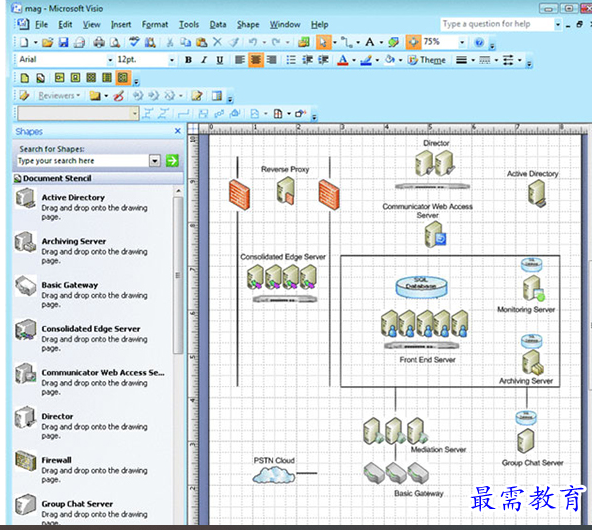Image resolution: width=592 pixels, height=530 pixels.
Task: Open the View menu
Action: click(92, 25)
